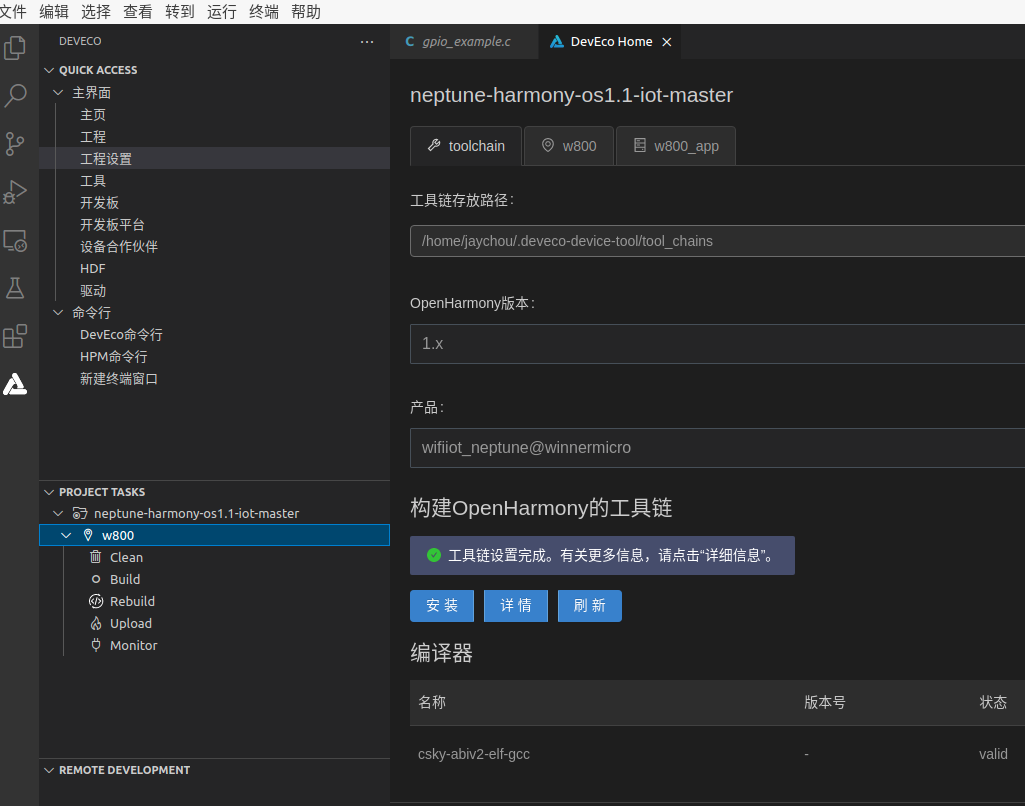Switch to the gpio_example.c editor tab
The width and height of the screenshot is (1025, 806).
tap(464, 42)
